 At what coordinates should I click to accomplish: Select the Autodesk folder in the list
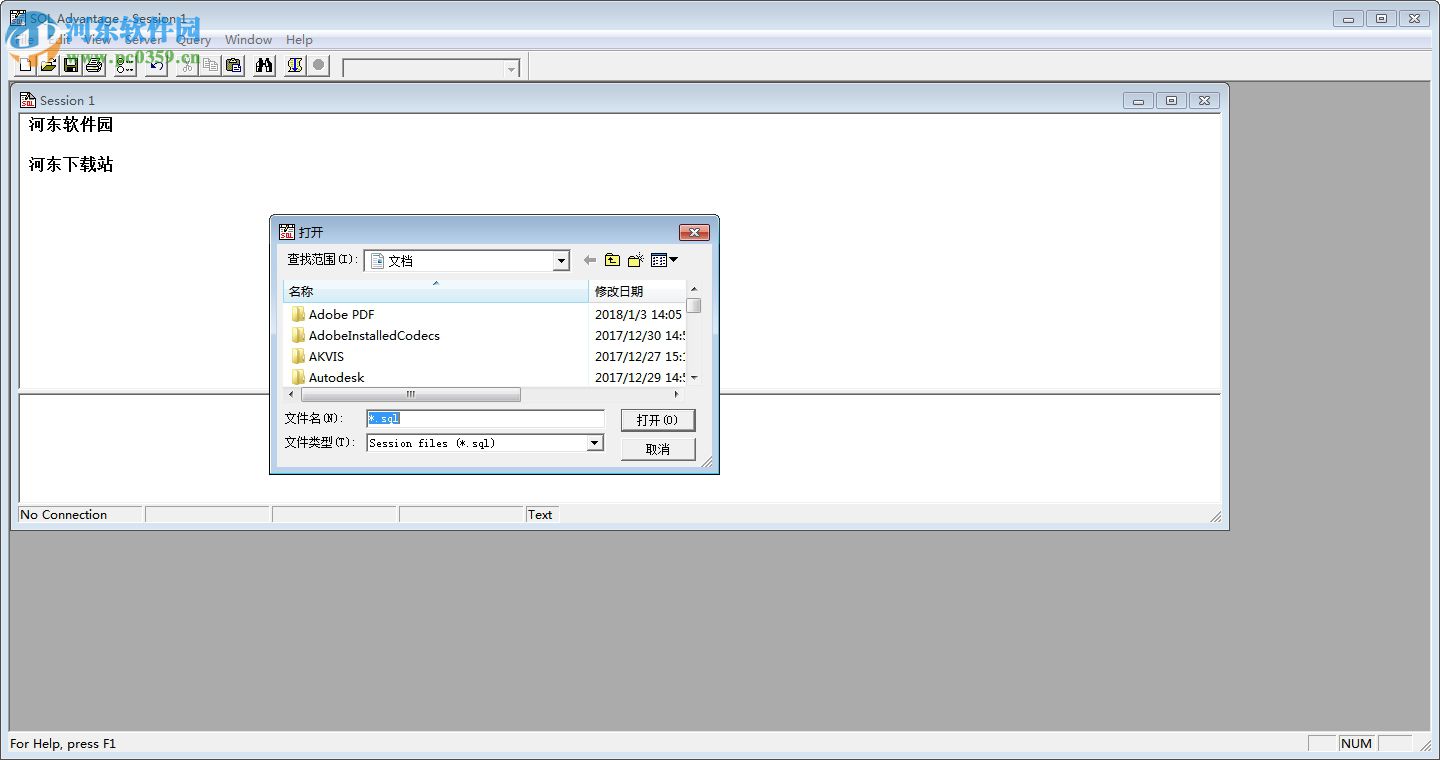click(335, 377)
